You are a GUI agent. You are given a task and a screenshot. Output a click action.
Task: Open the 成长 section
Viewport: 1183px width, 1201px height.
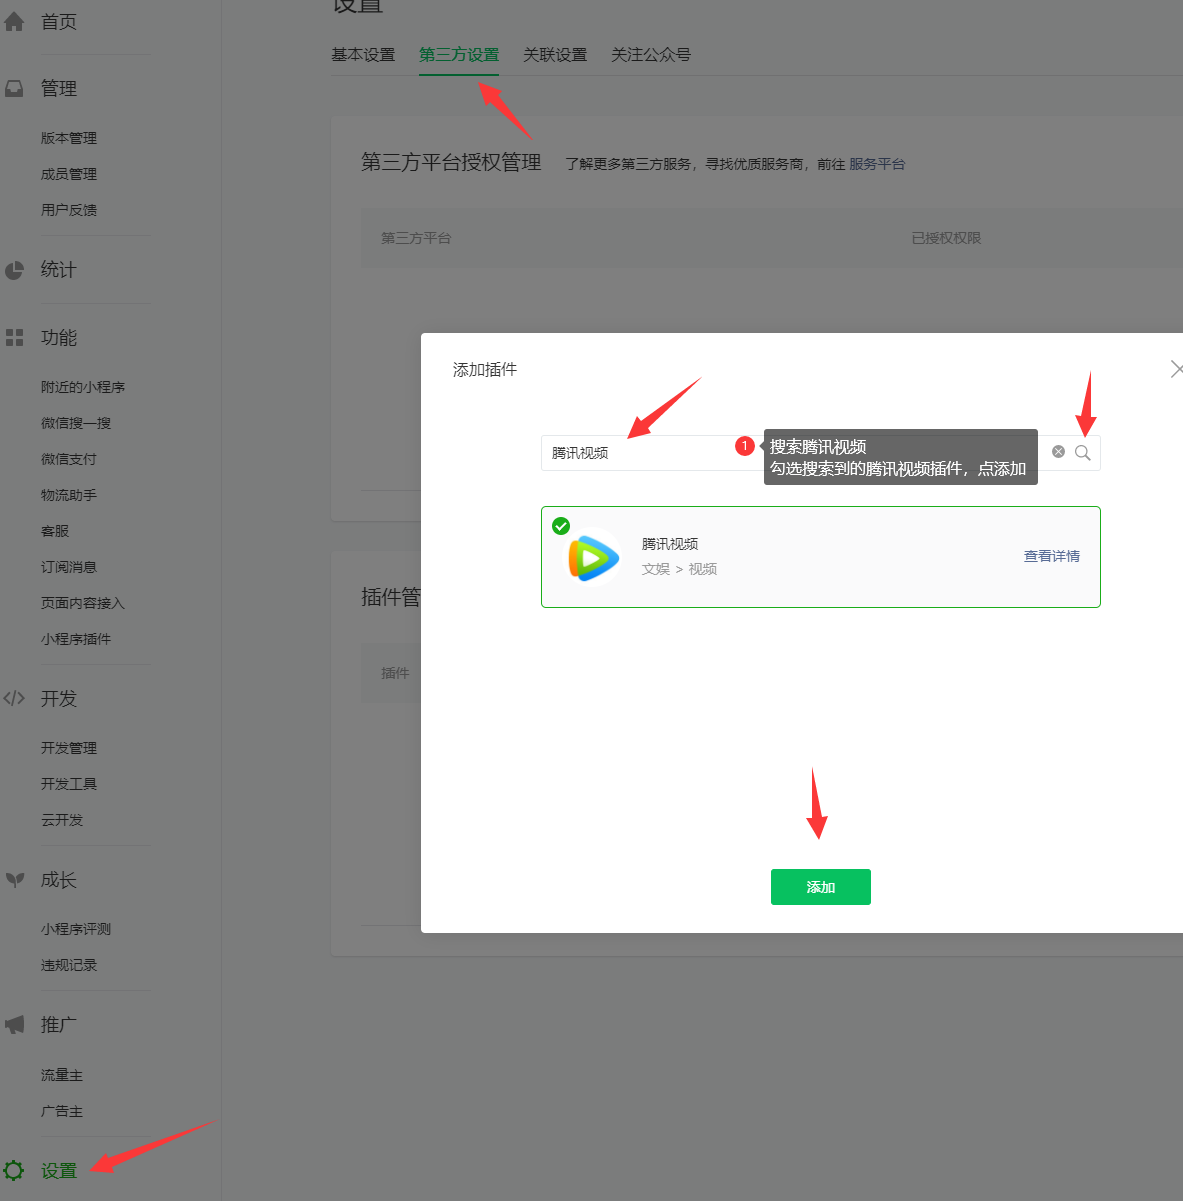click(59, 880)
